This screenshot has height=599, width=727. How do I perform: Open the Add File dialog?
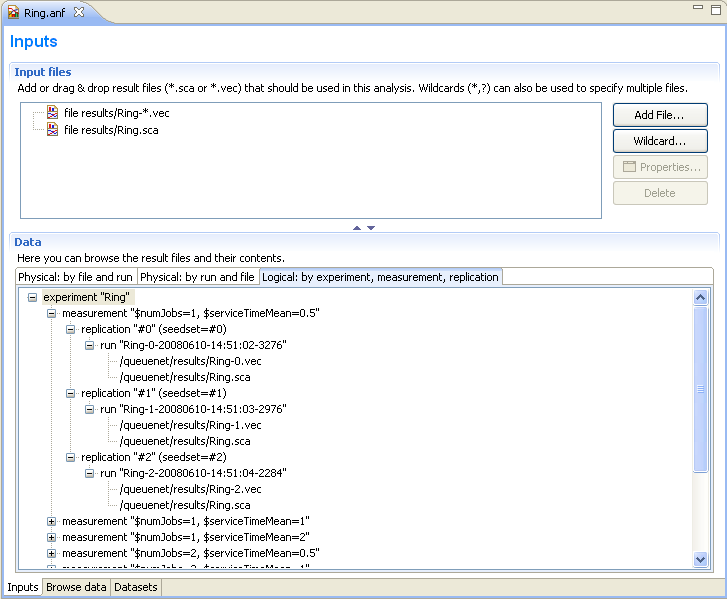tap(660, 115)
